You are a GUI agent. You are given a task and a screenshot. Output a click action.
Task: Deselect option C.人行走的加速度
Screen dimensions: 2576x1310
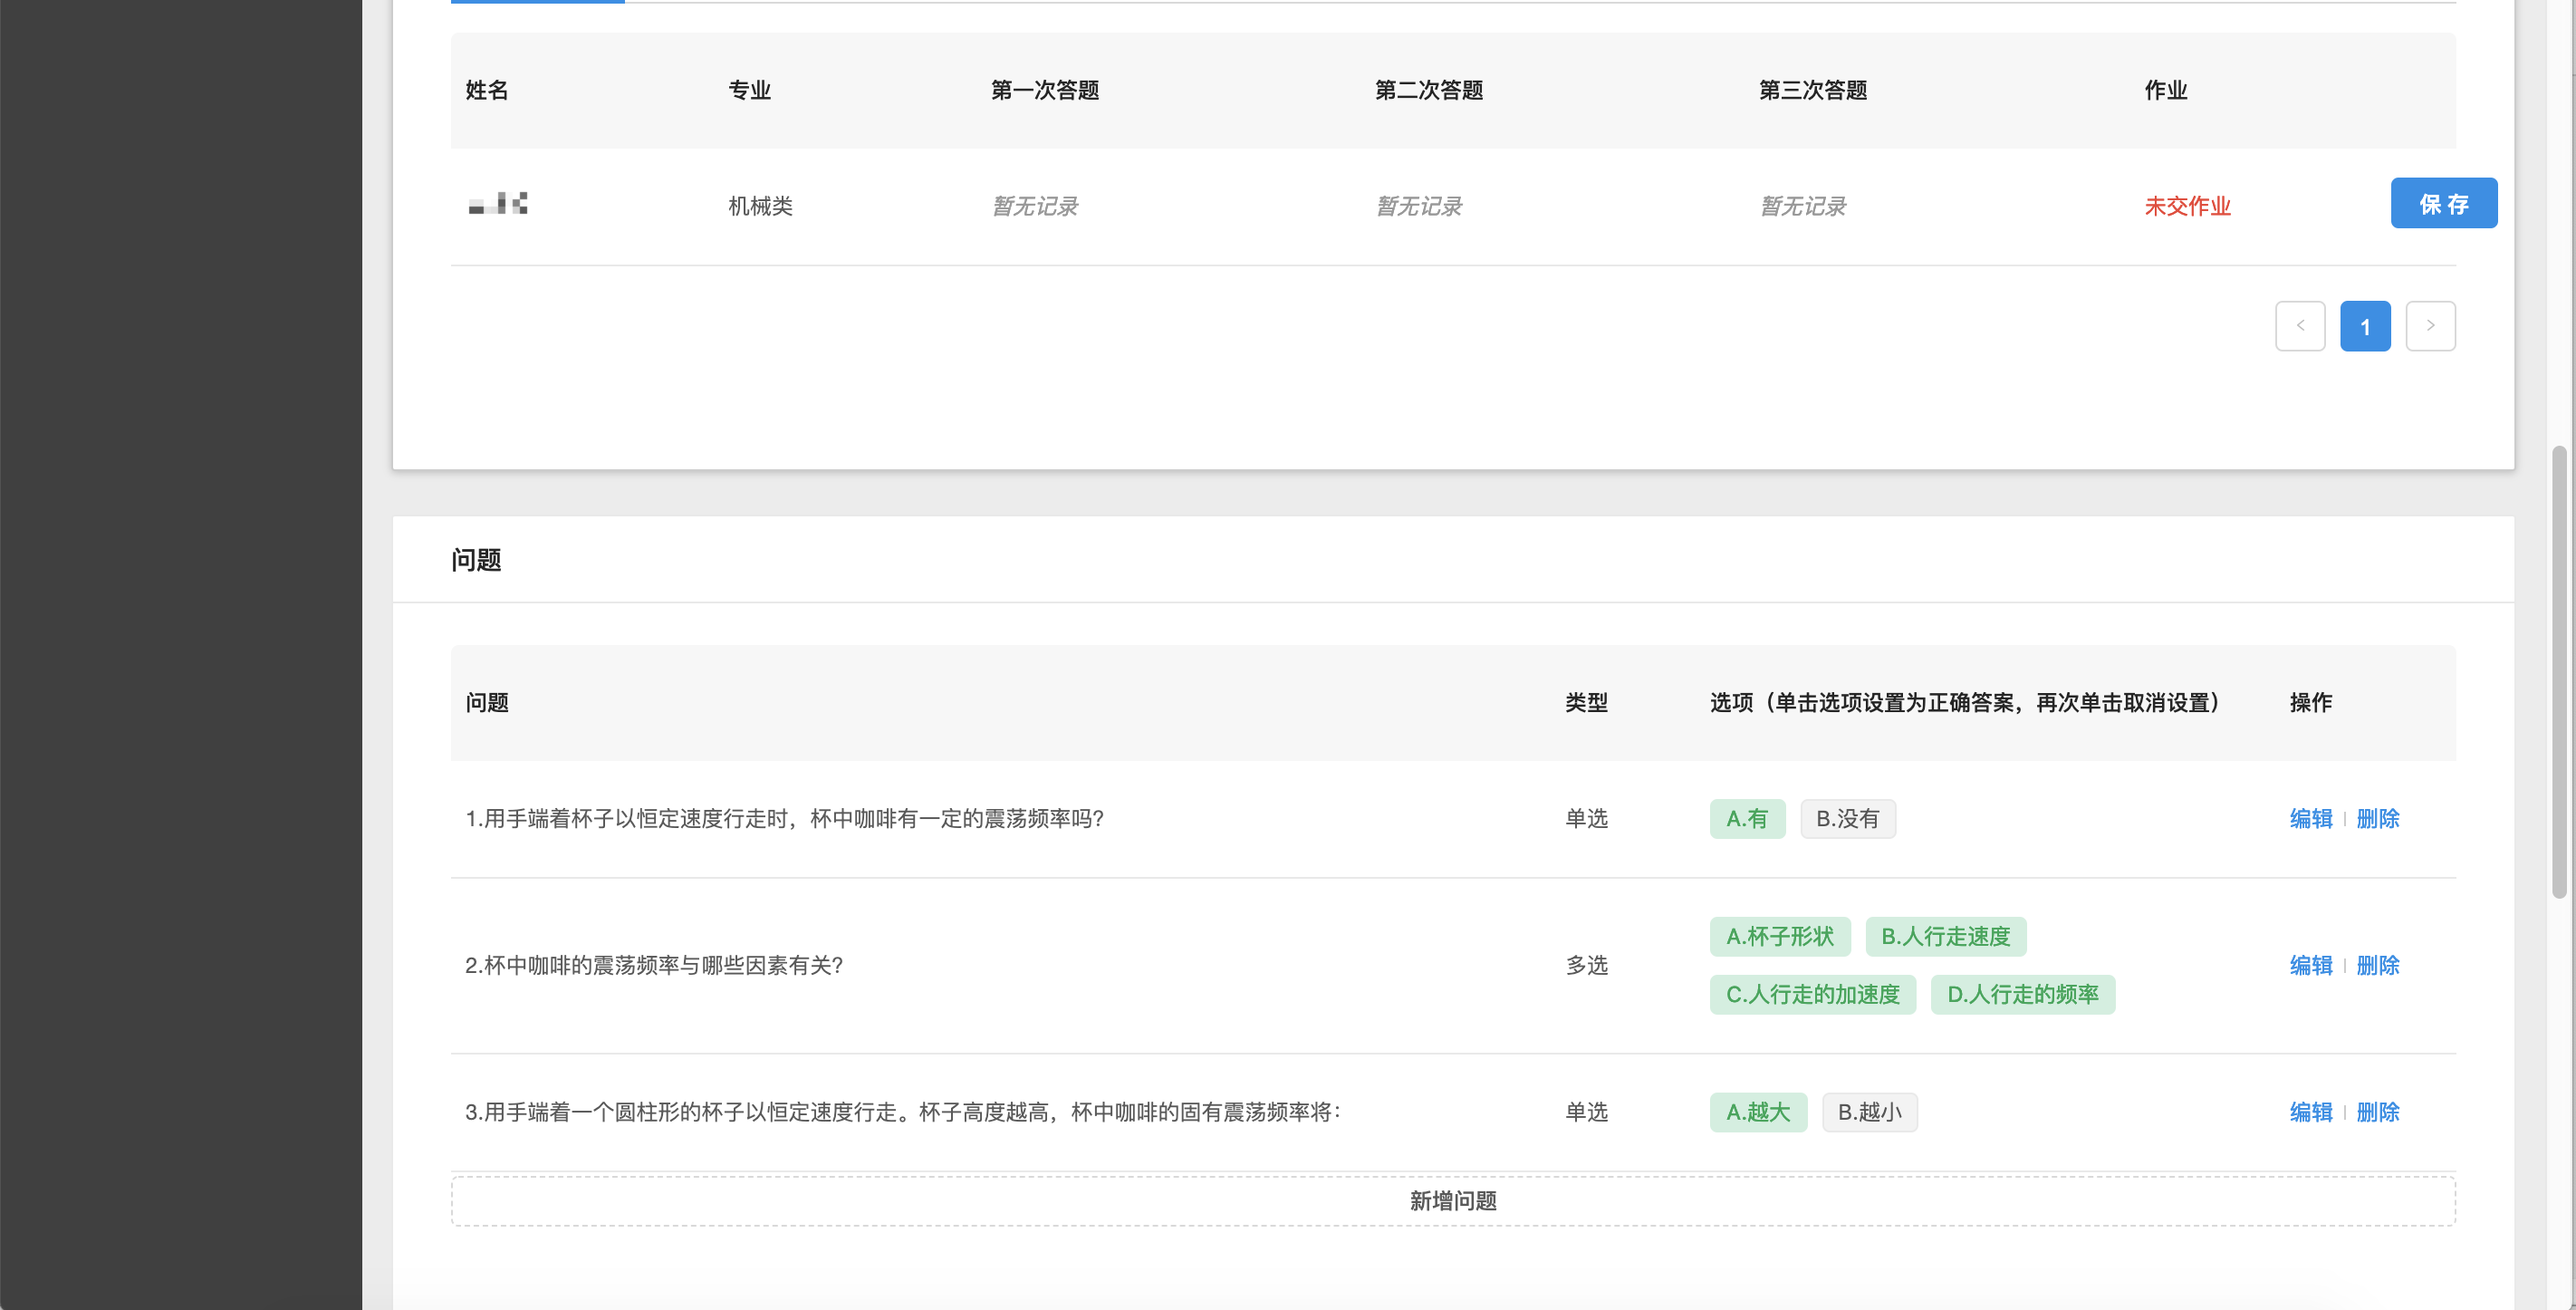coord(1812,994)
